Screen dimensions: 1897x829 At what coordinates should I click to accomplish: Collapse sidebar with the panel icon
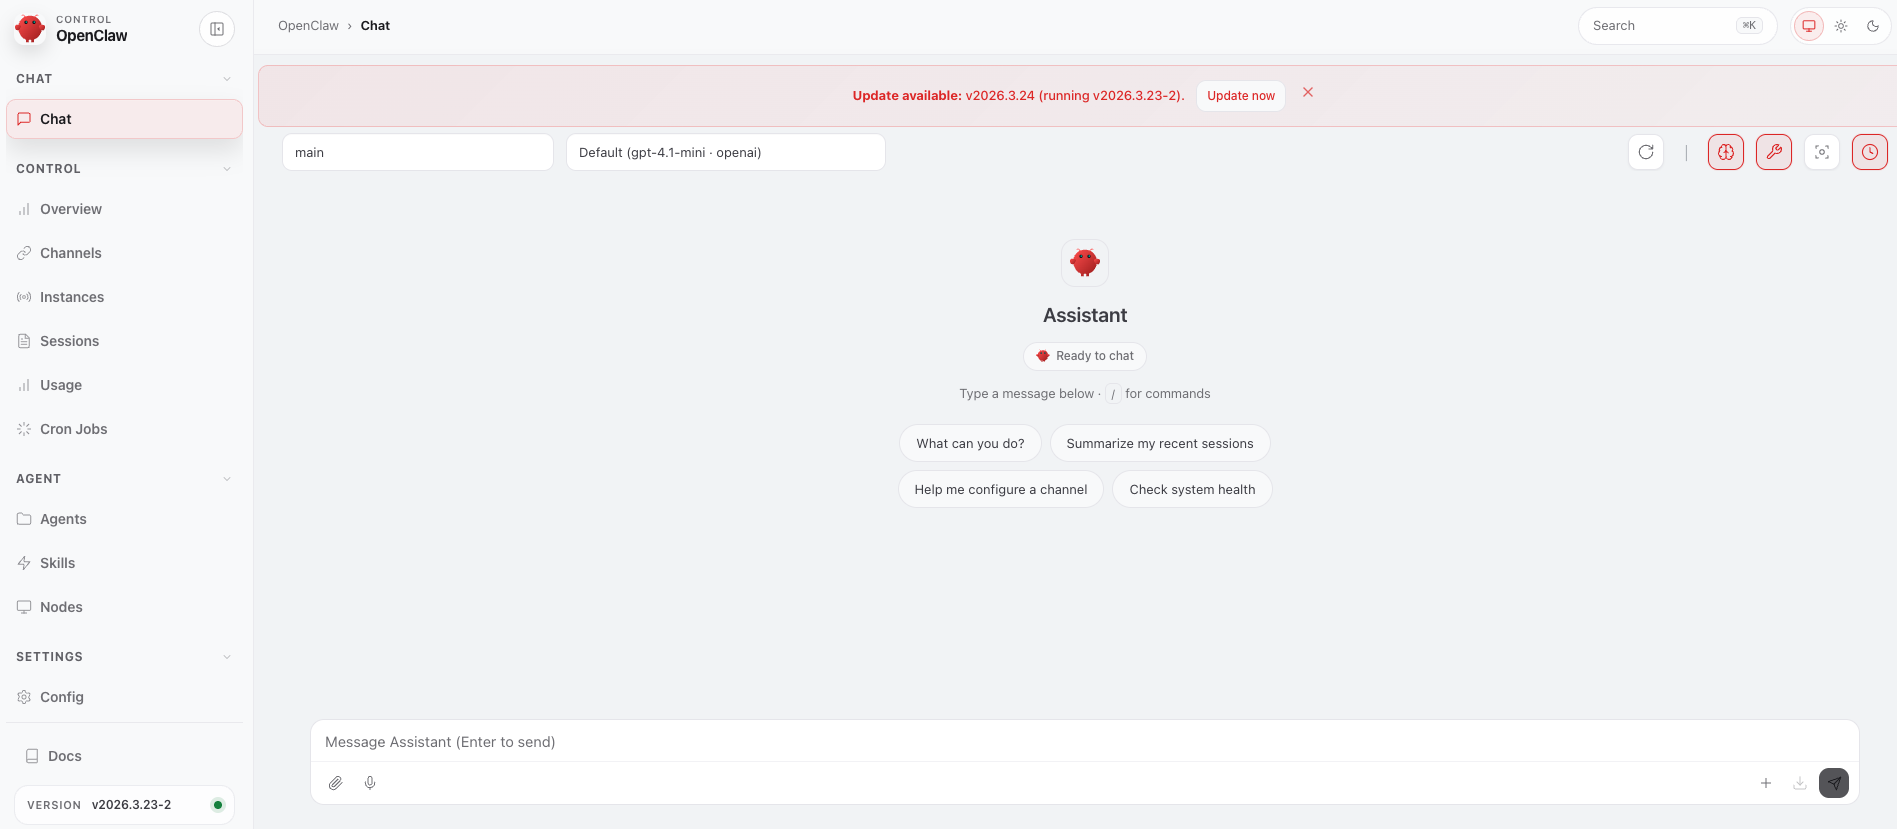click(x=217, y=29)
